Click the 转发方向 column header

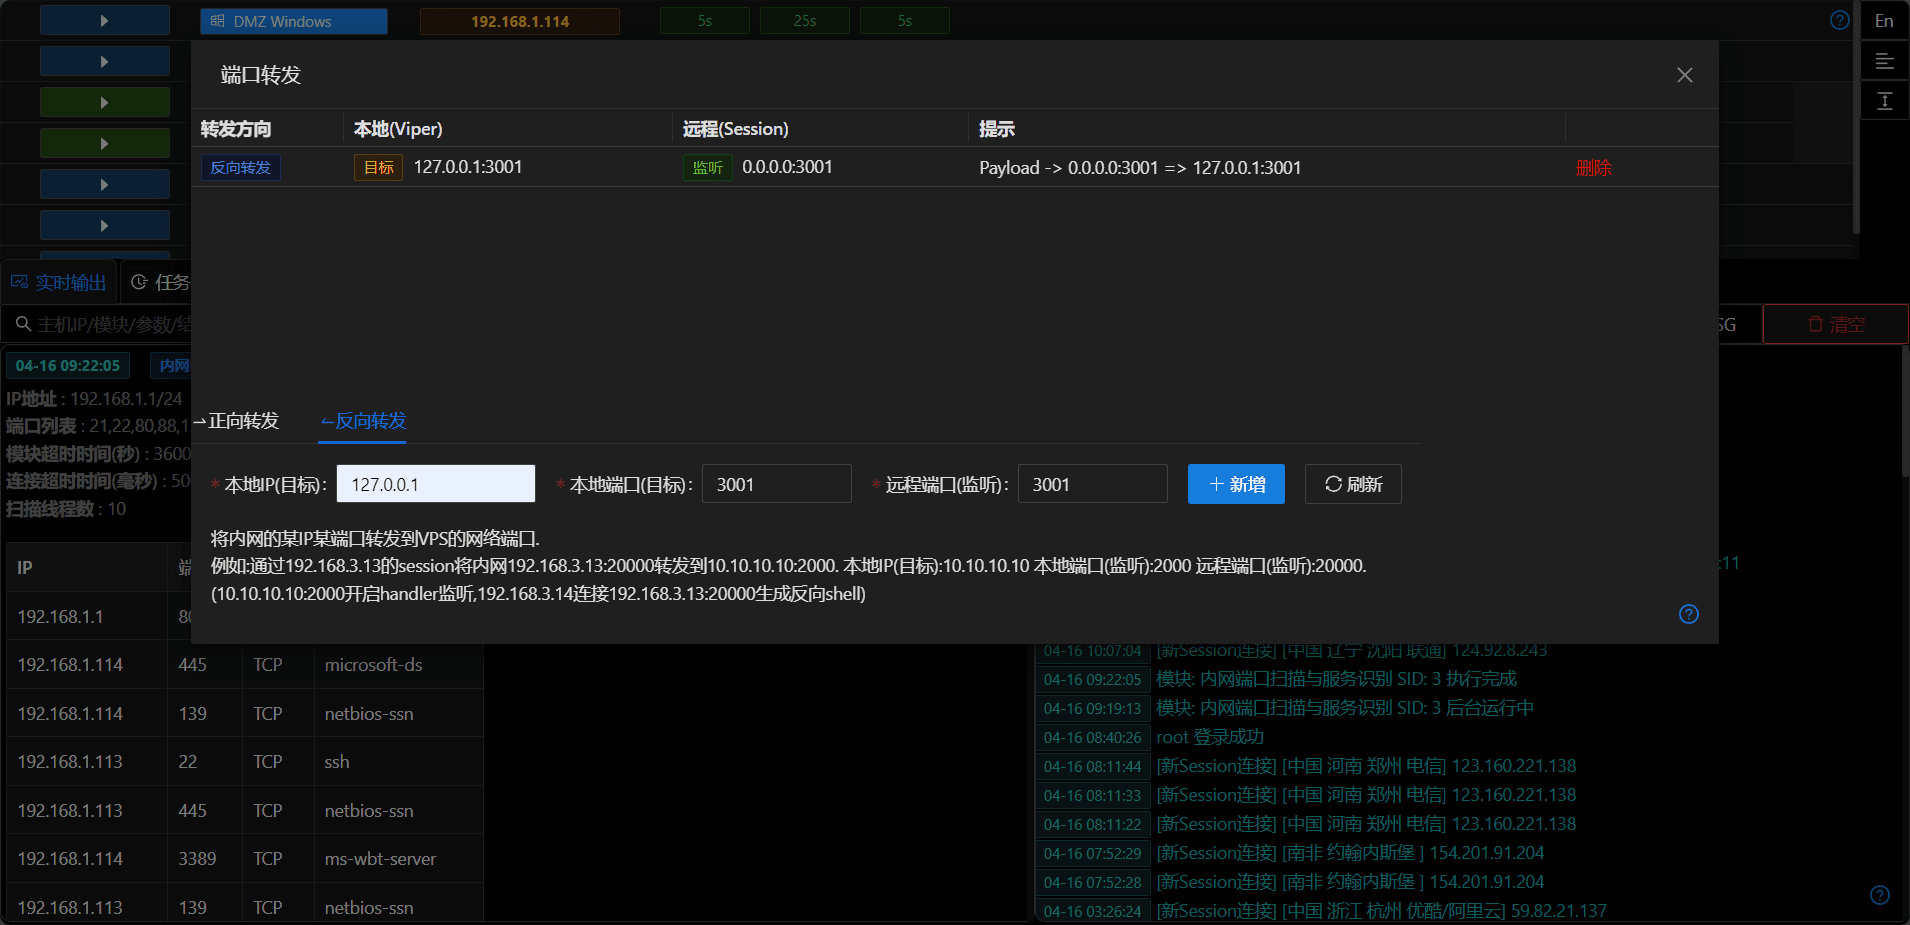pos(236,129)
